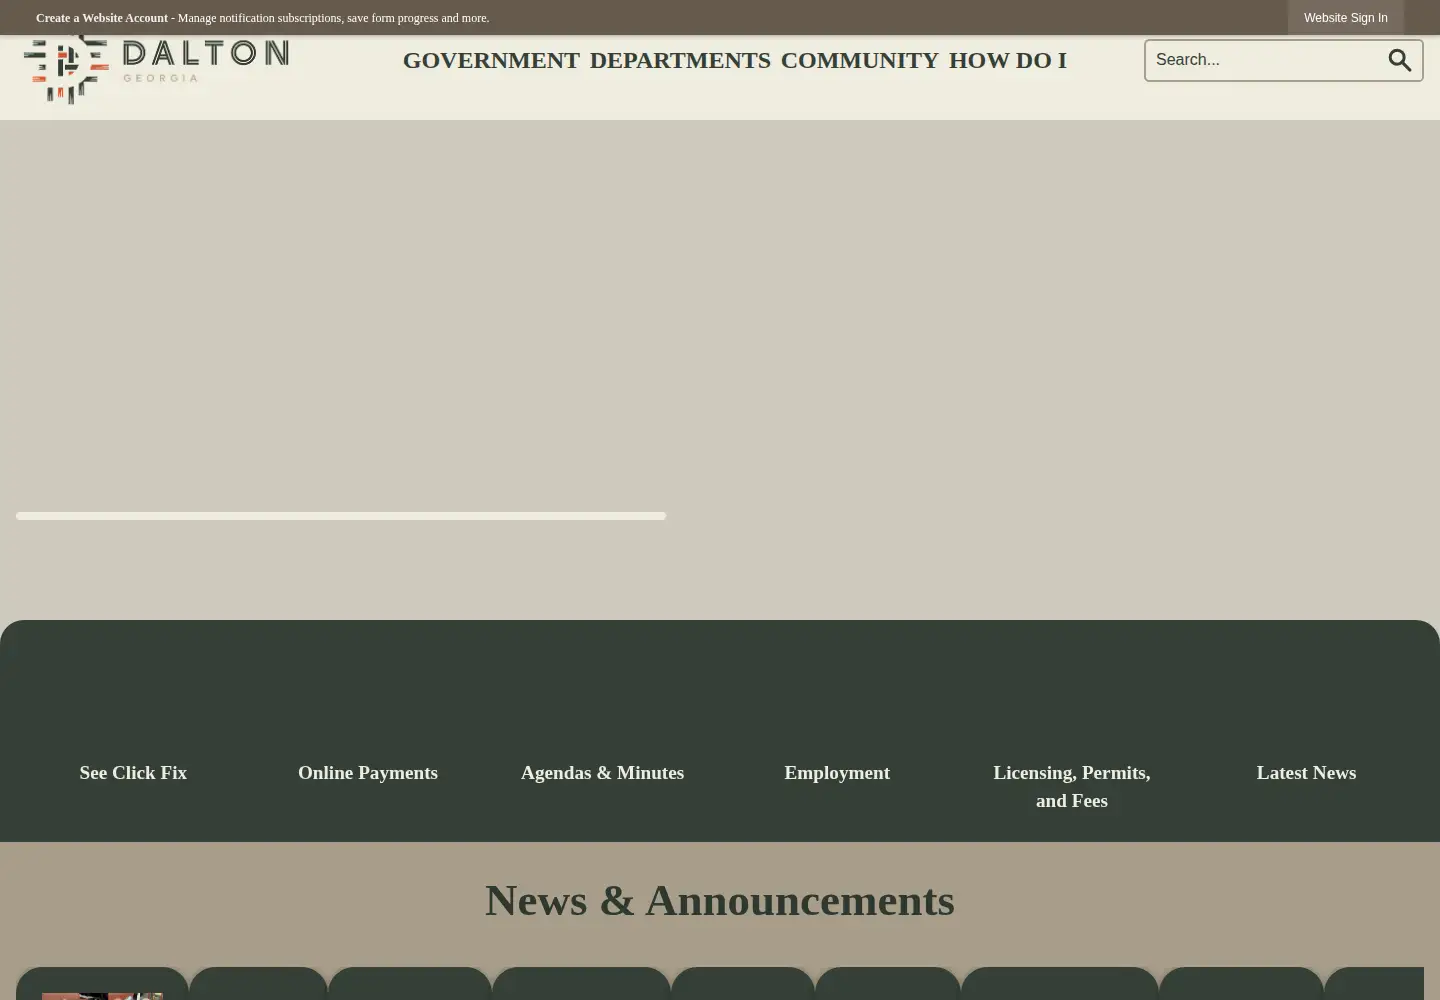Viewport: 1440px width, 1000px height.
Task: Click the Website Sign In button
Action: tap(1345, 18)
